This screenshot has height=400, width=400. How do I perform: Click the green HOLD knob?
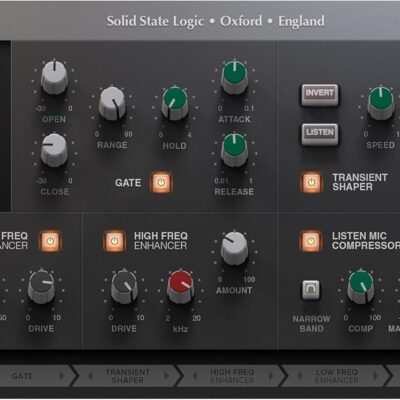click(175, 103)
